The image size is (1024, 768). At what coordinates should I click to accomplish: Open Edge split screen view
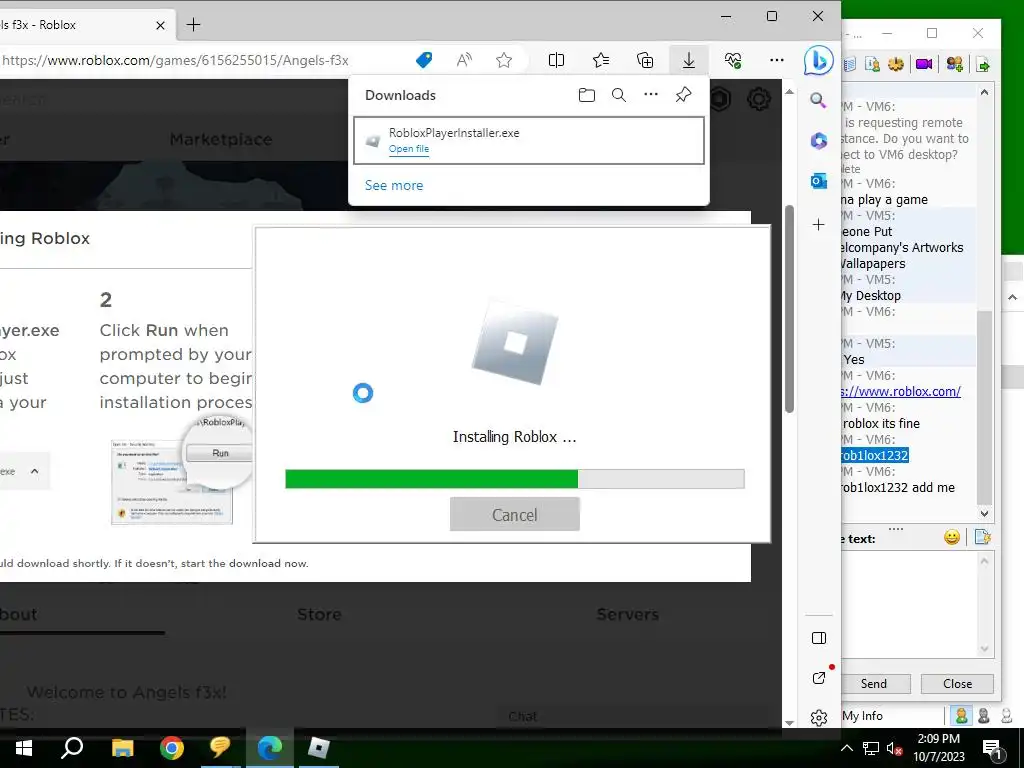coord(556,60)
